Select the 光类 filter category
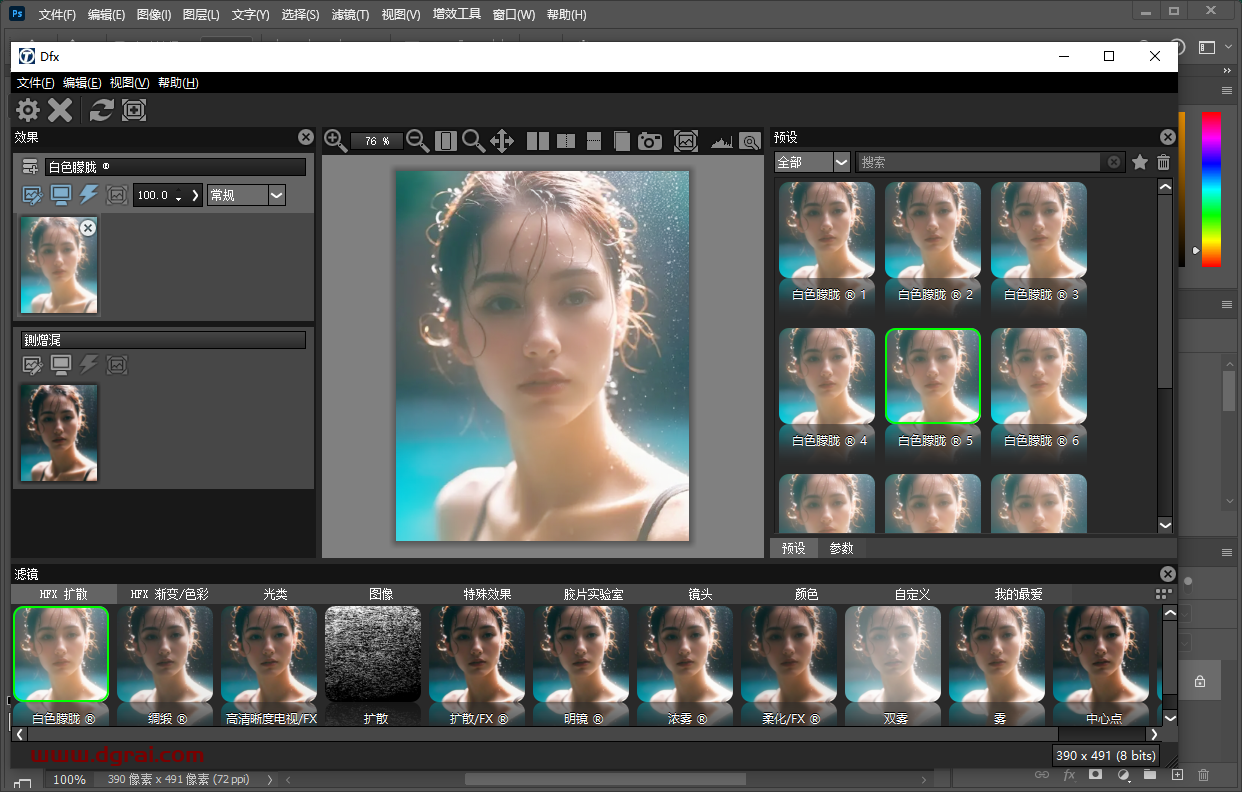Screen dimensions: 1242x792 click(276, 594)
